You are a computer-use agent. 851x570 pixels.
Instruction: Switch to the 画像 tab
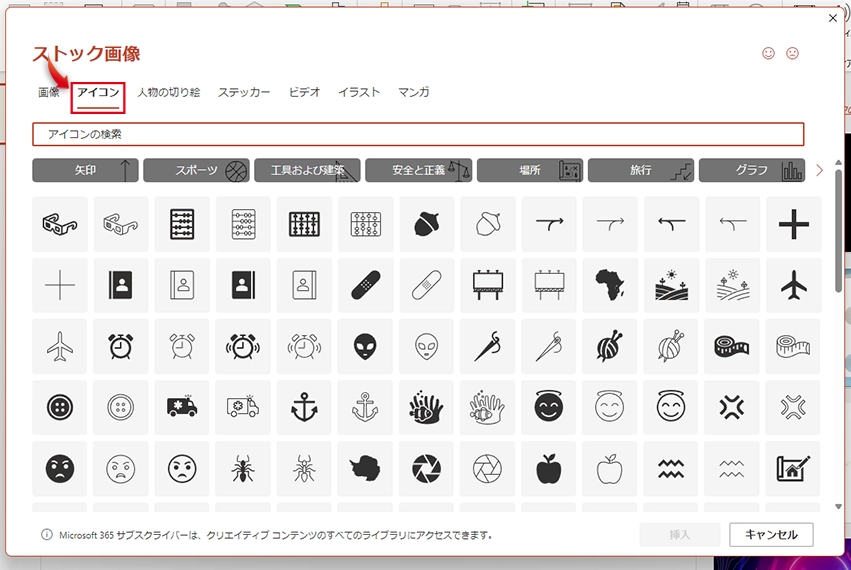coord(49,92)
